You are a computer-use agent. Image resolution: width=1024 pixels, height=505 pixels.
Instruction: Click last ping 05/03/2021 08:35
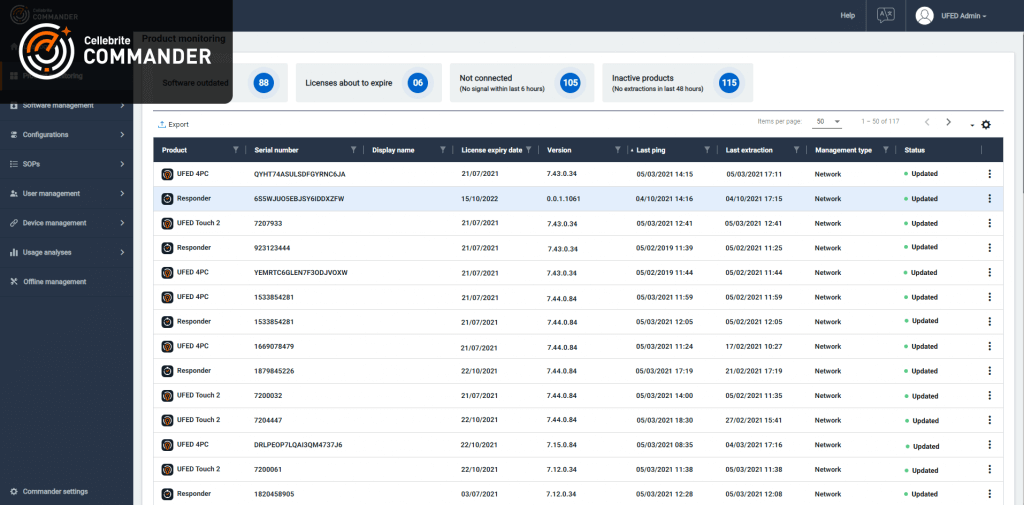pos(664,445)
